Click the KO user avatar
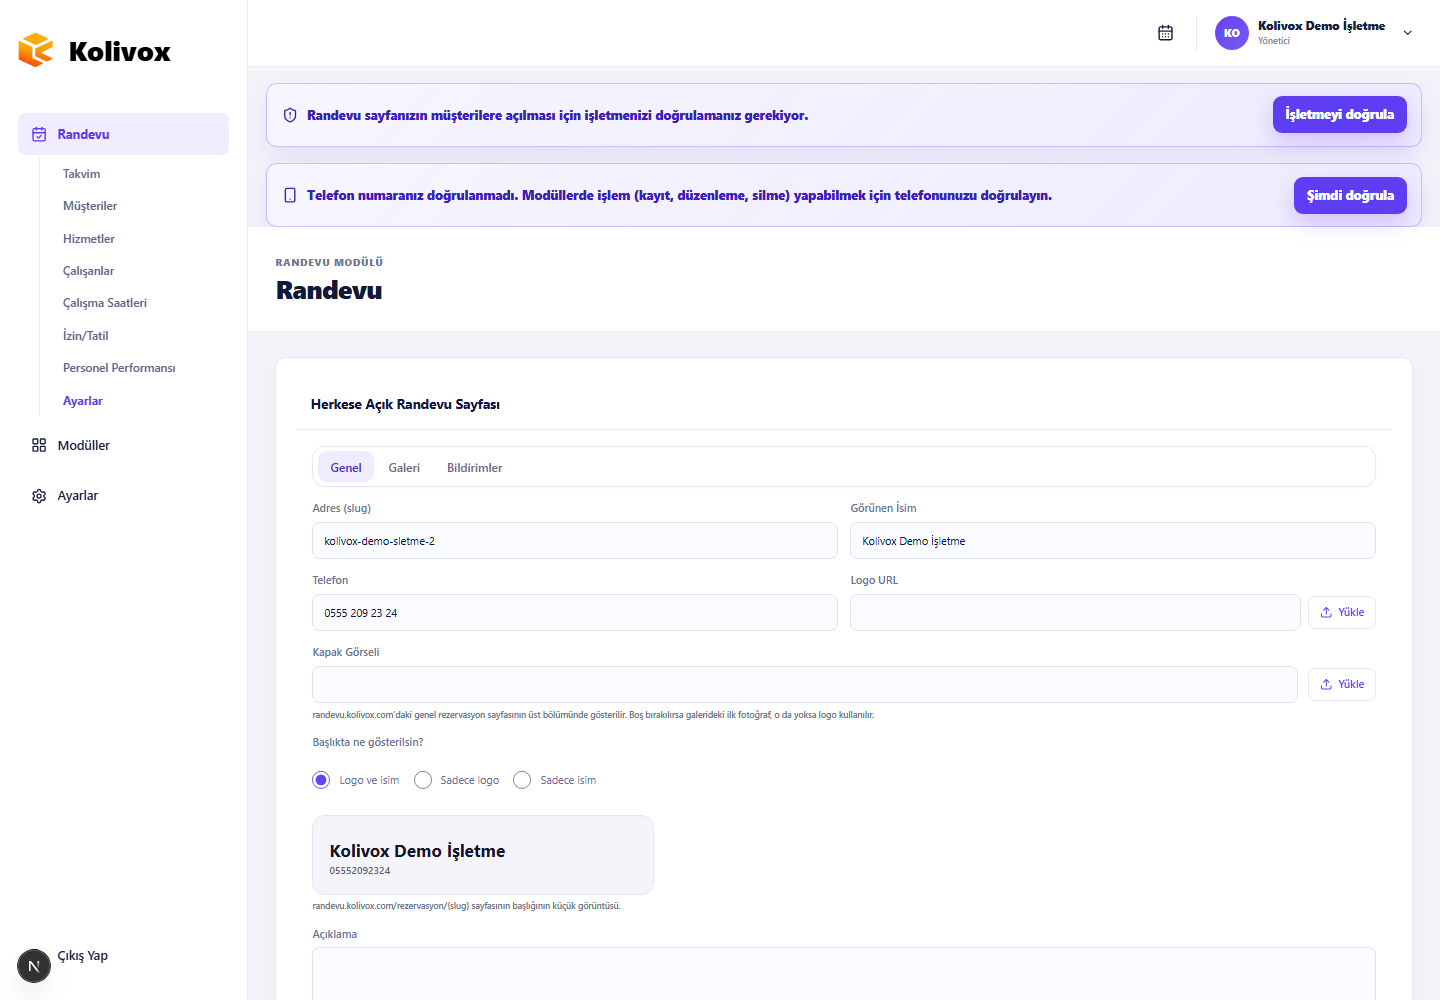The width and height of the screenshot is (1440, 1000). (x=1232, y=33)
